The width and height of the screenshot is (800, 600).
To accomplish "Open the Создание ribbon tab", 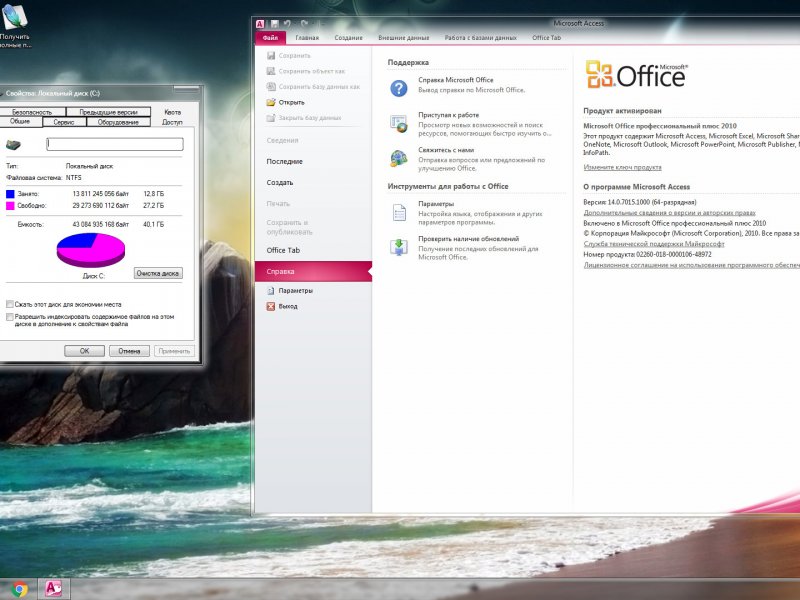I will pyautogui.click(x=348, y=38).
